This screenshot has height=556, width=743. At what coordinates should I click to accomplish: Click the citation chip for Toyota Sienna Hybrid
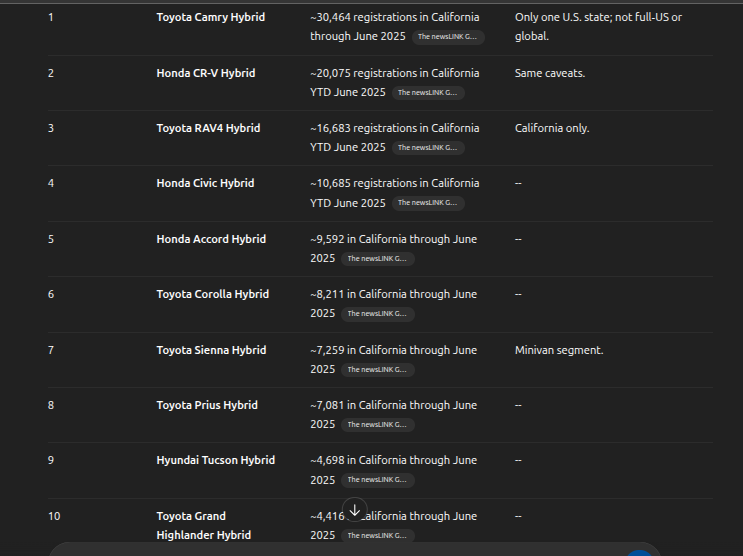click(378, 370)
